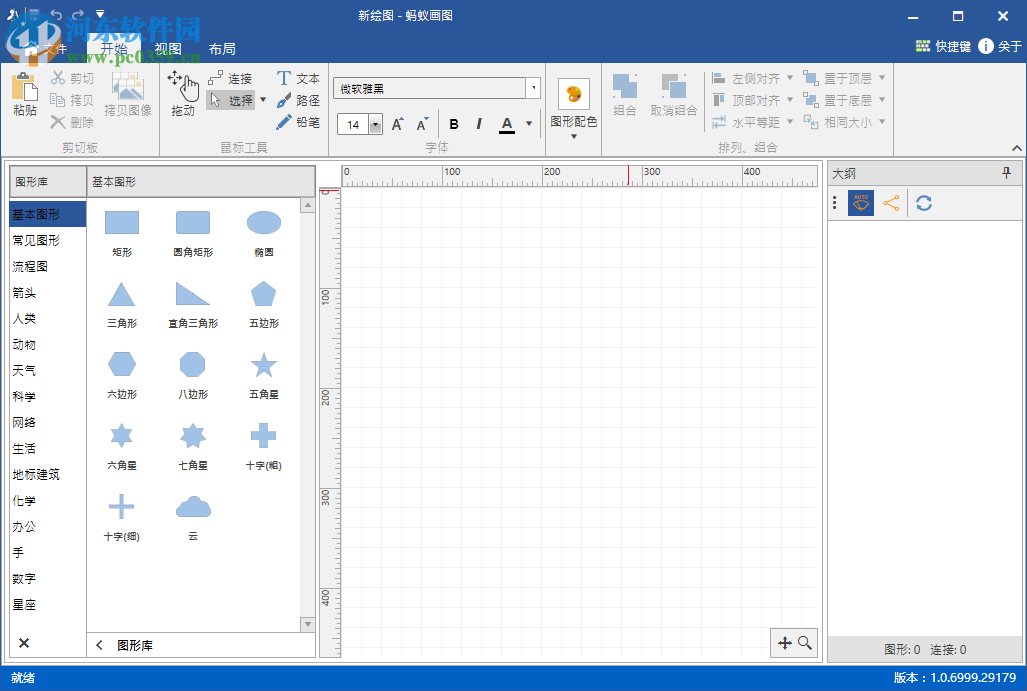Switch to the View (视图) tab
Screen dimensions: 1027x691
coord(168,48)
